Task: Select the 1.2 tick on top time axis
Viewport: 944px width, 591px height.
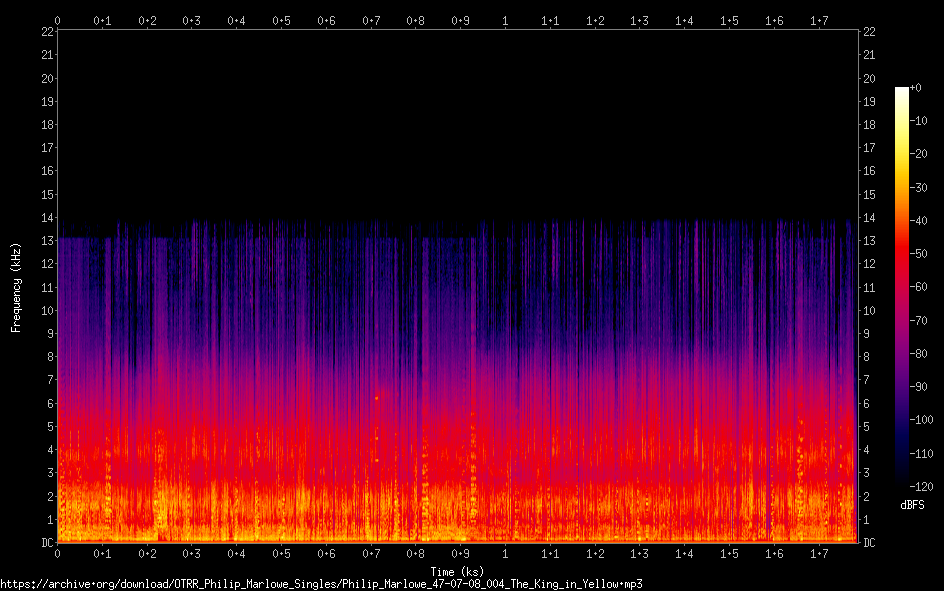Action: click(x=594, y=20)
